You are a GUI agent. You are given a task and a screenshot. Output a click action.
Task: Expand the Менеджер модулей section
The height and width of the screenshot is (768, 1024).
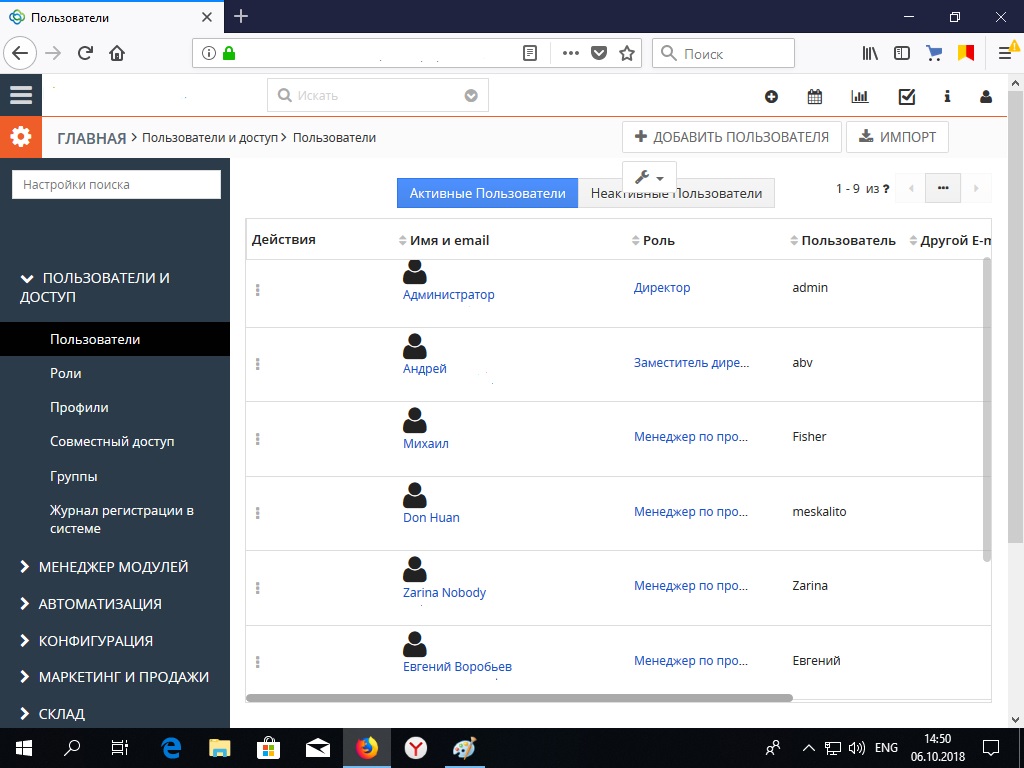pyautogui.click(x=113, y=567)
